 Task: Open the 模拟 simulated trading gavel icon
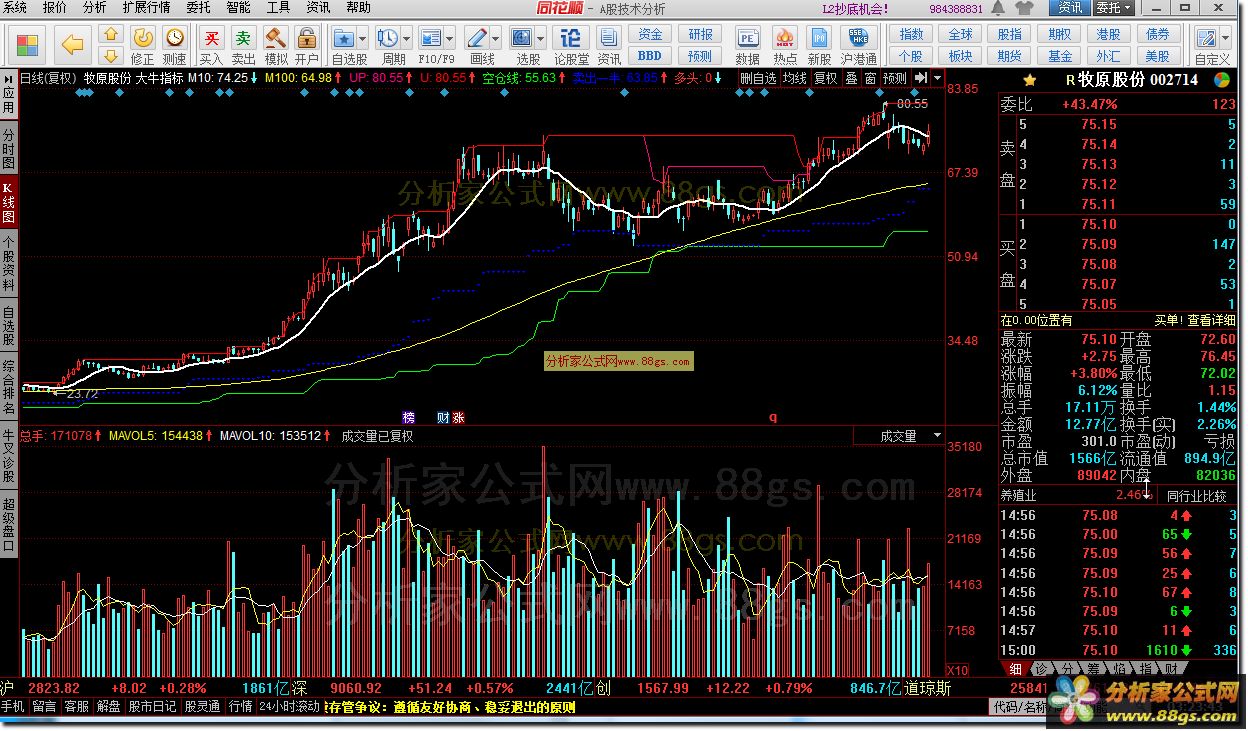[276, 45]
